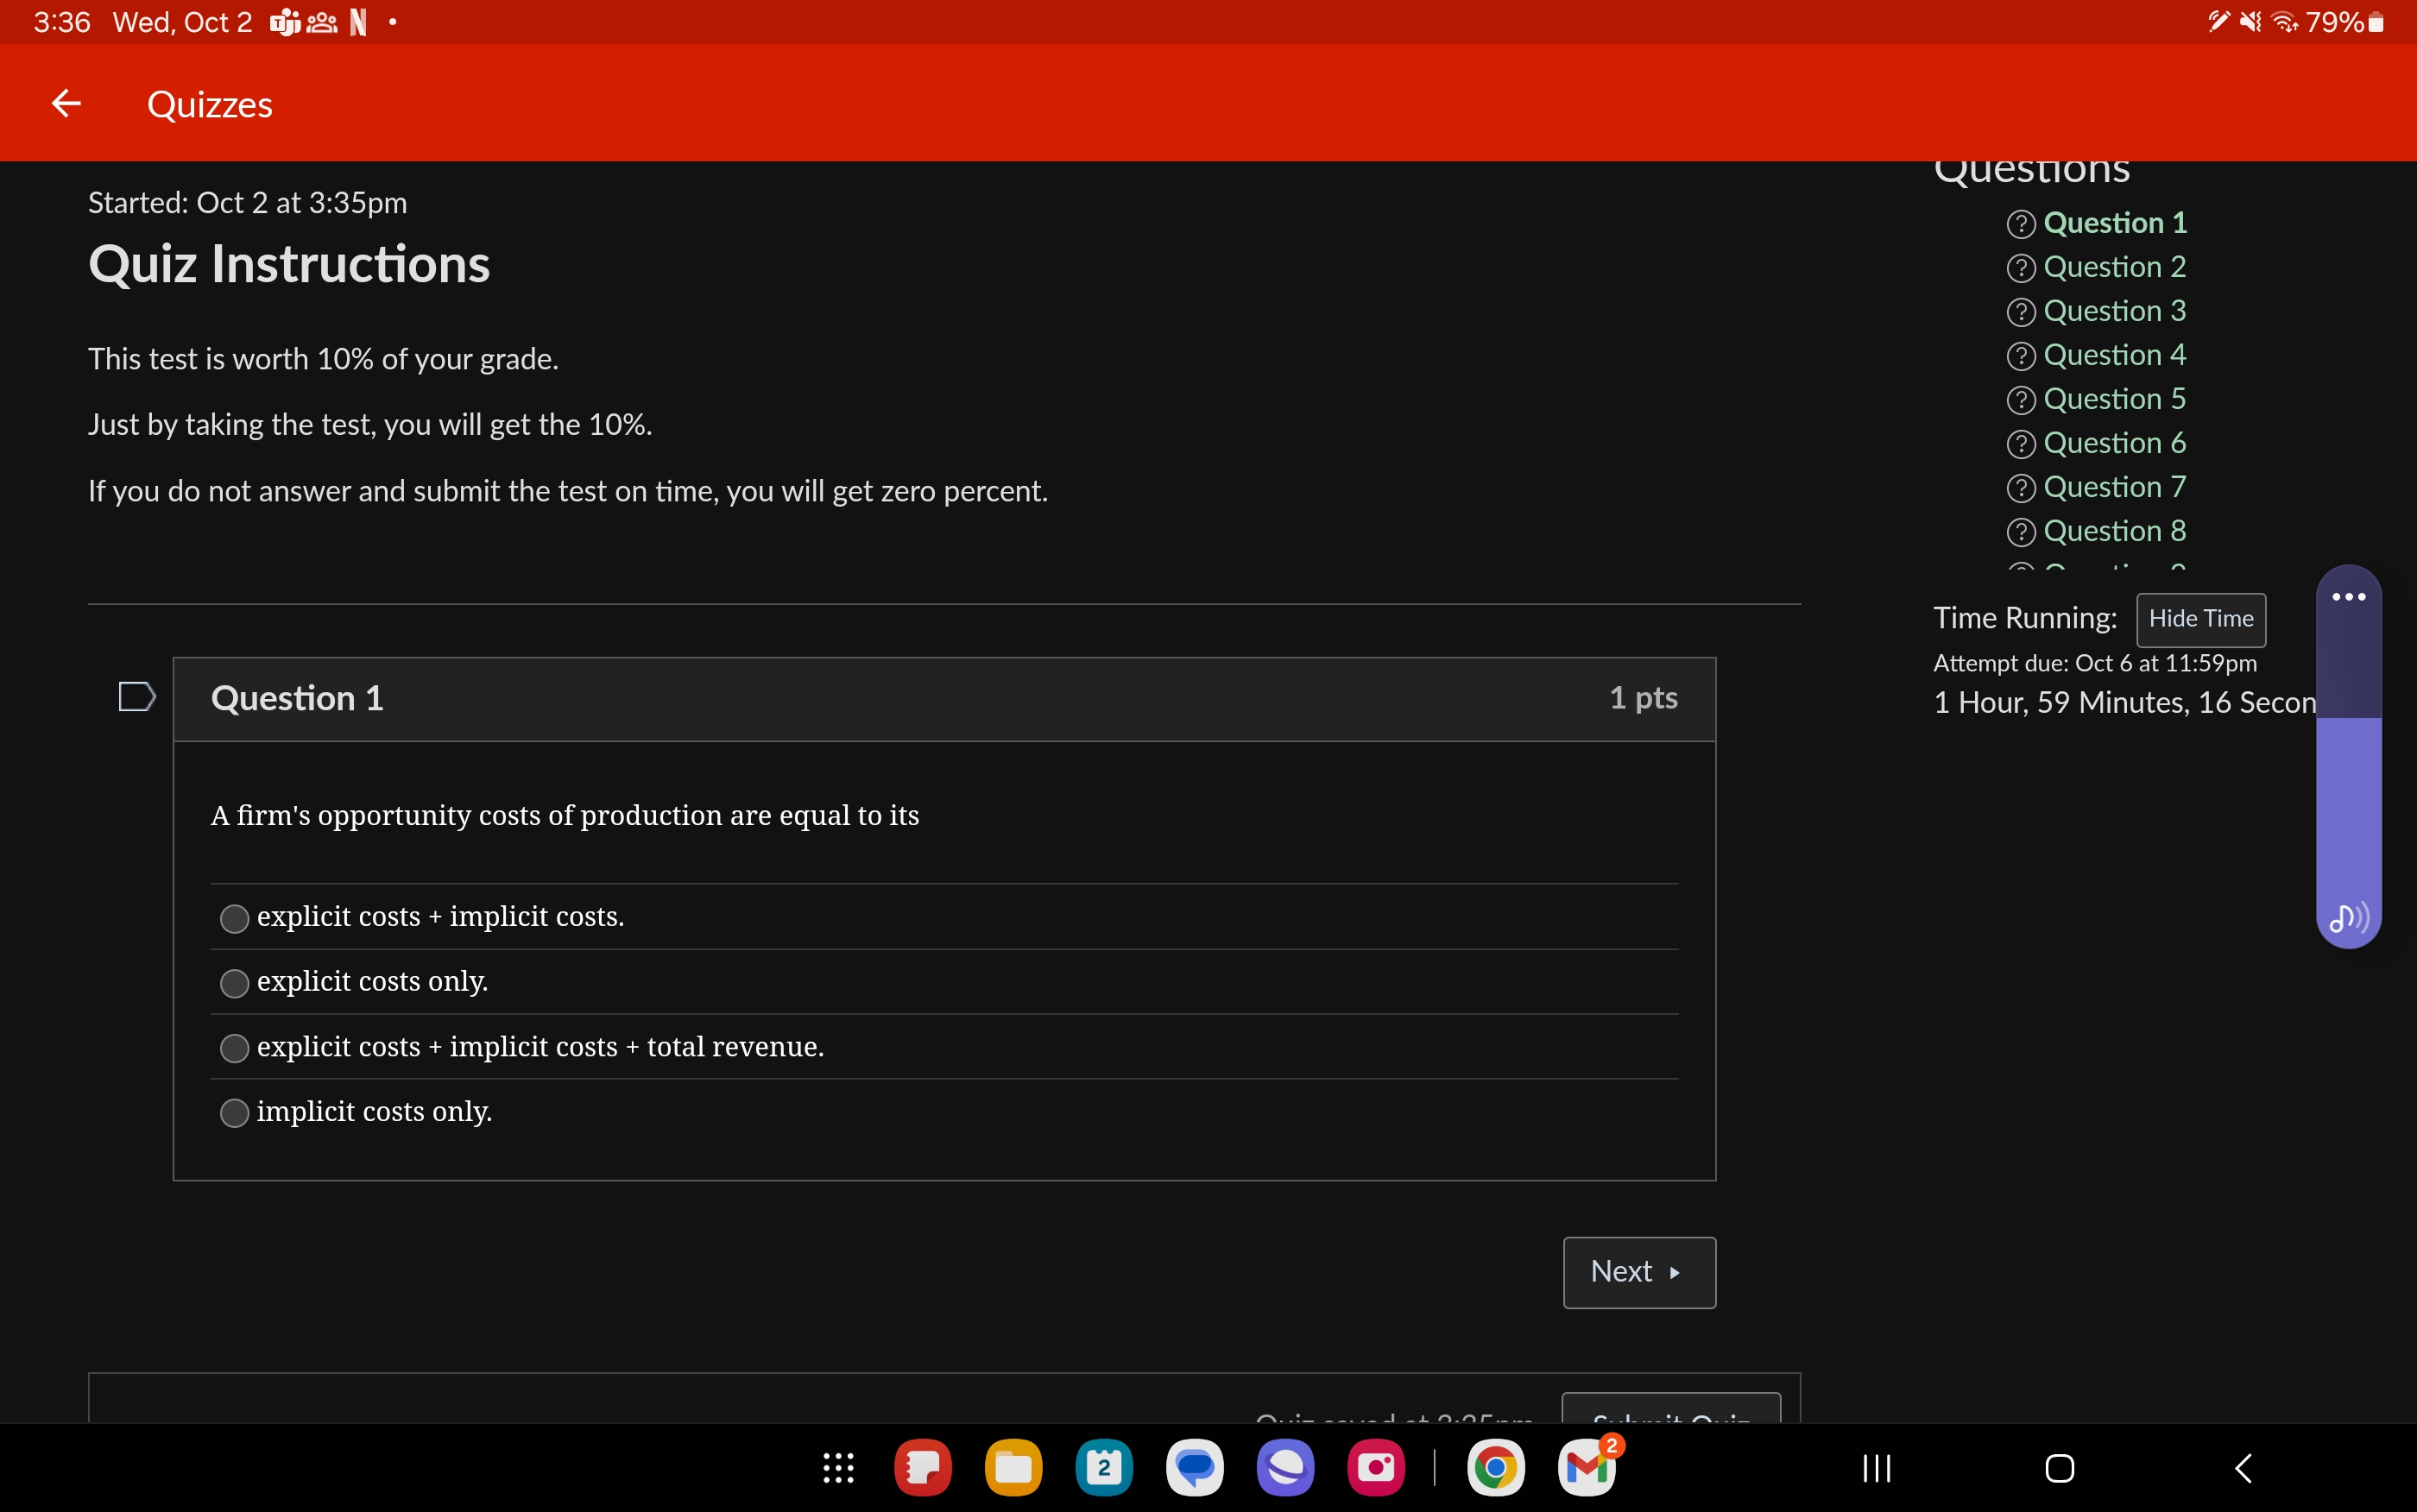
Task: Tap the Question 1 header title
Action: (x=297, y=698)
